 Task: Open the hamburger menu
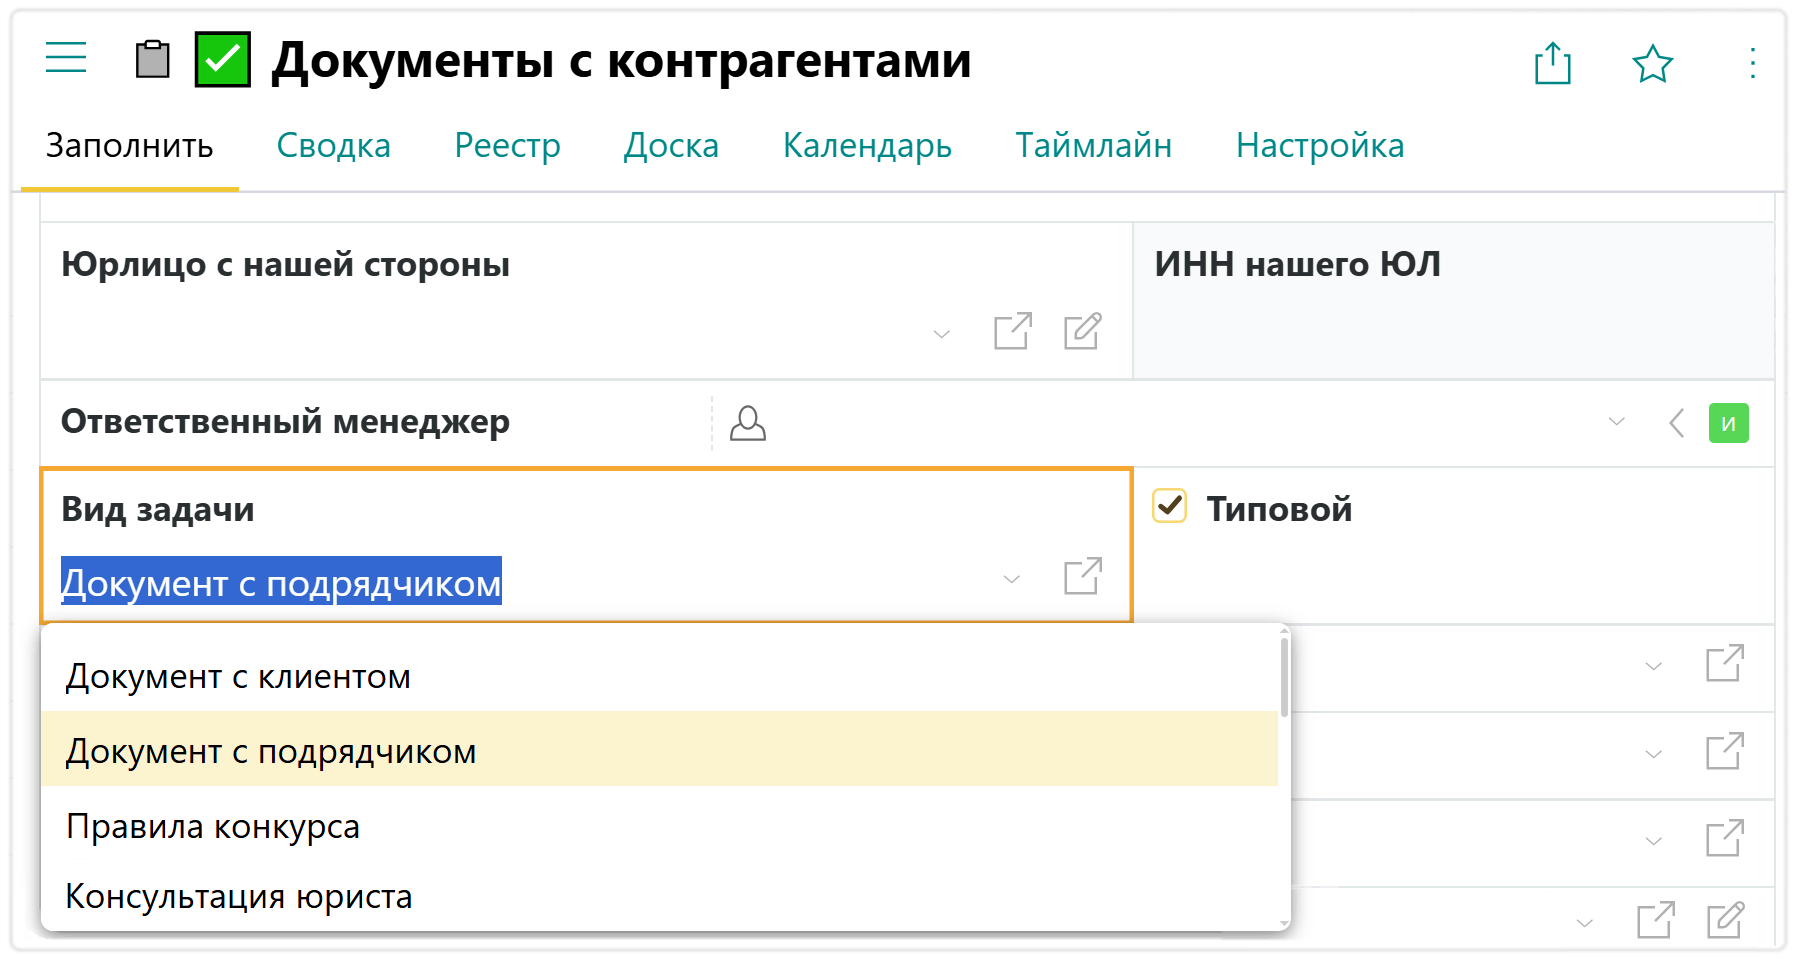(x=66, y=58)
